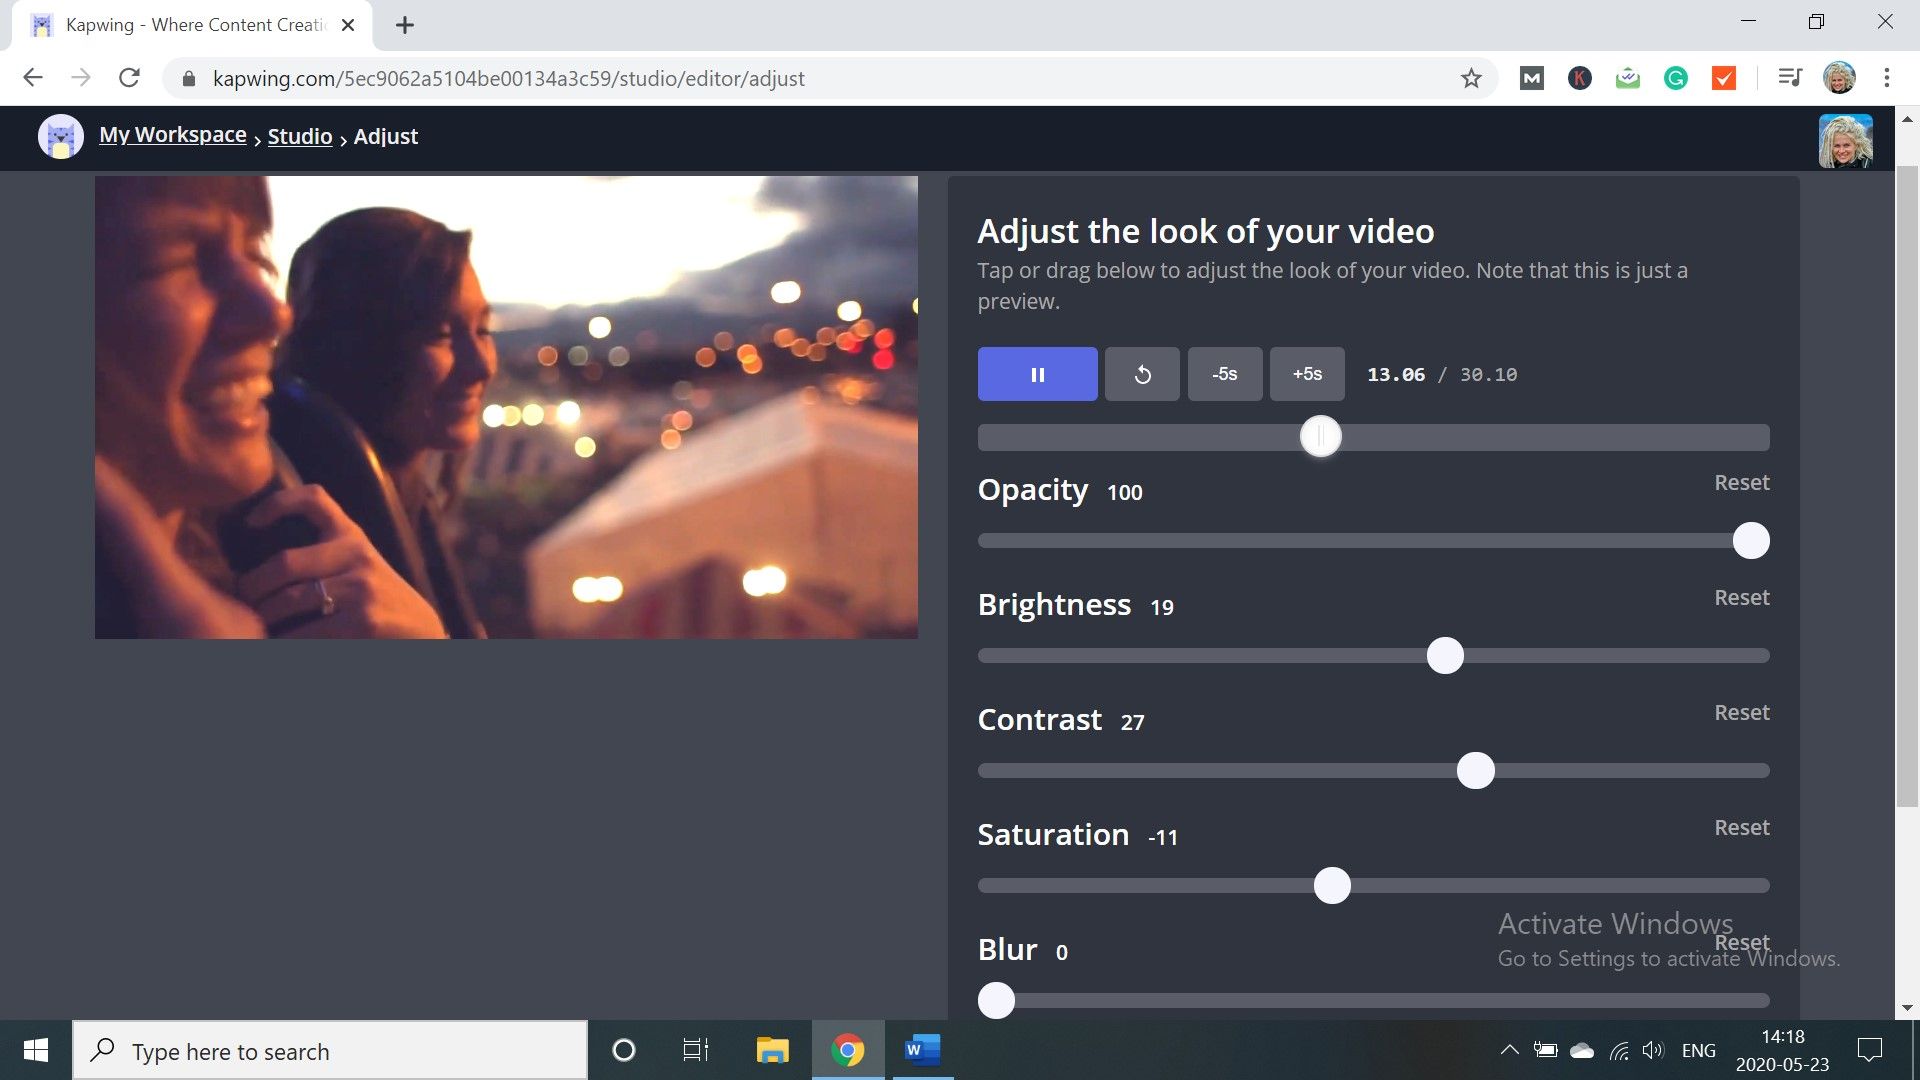Open Chrome three-dot menu
Screen dimensions: 1920x1080
pos(1886,78)
